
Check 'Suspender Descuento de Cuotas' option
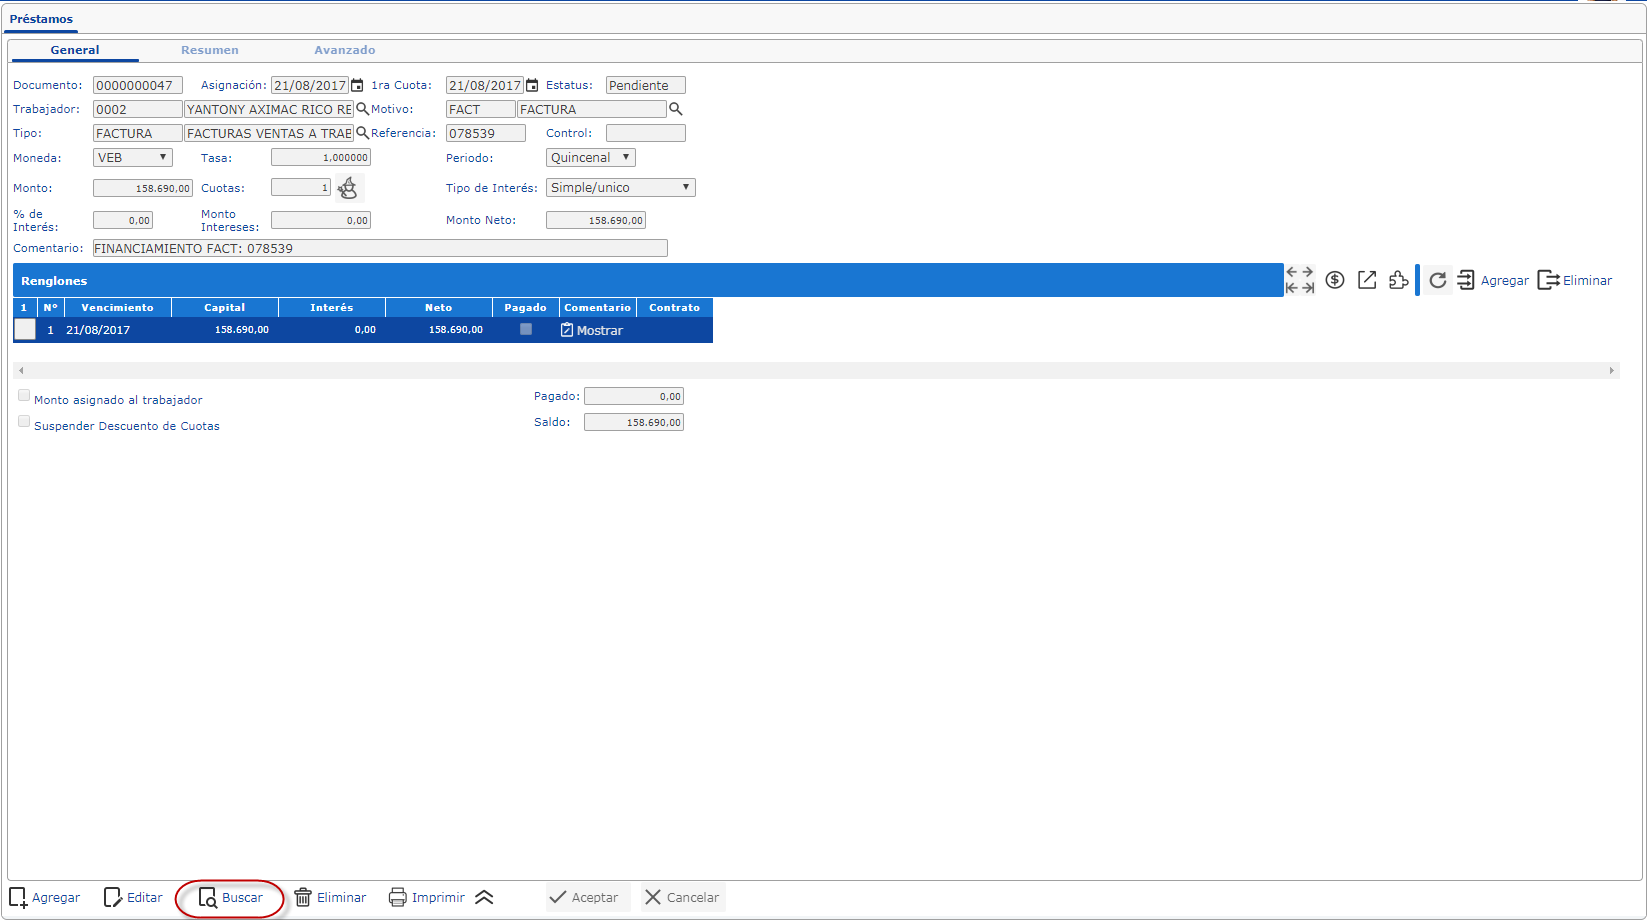24,422
